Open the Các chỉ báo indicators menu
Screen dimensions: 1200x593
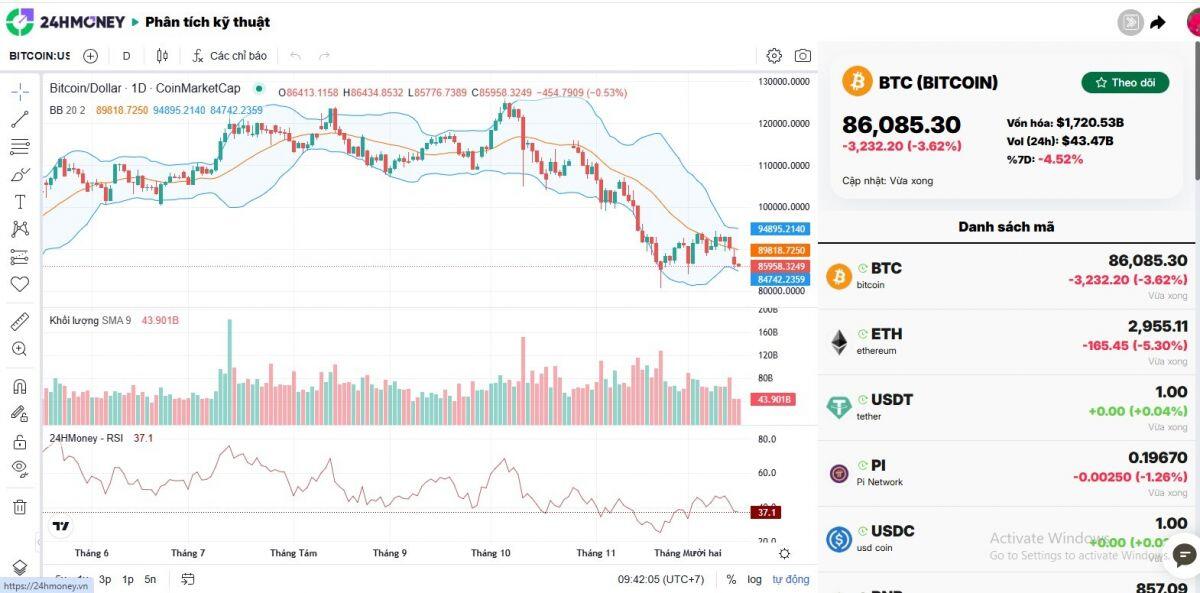click(229, 56)
